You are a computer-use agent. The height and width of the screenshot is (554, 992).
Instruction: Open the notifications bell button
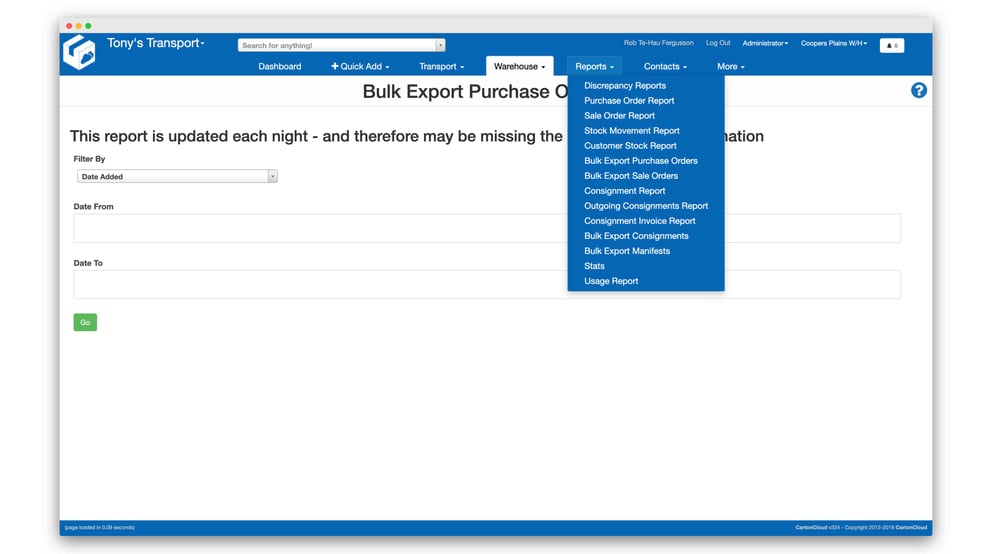(x=891, y=46)
